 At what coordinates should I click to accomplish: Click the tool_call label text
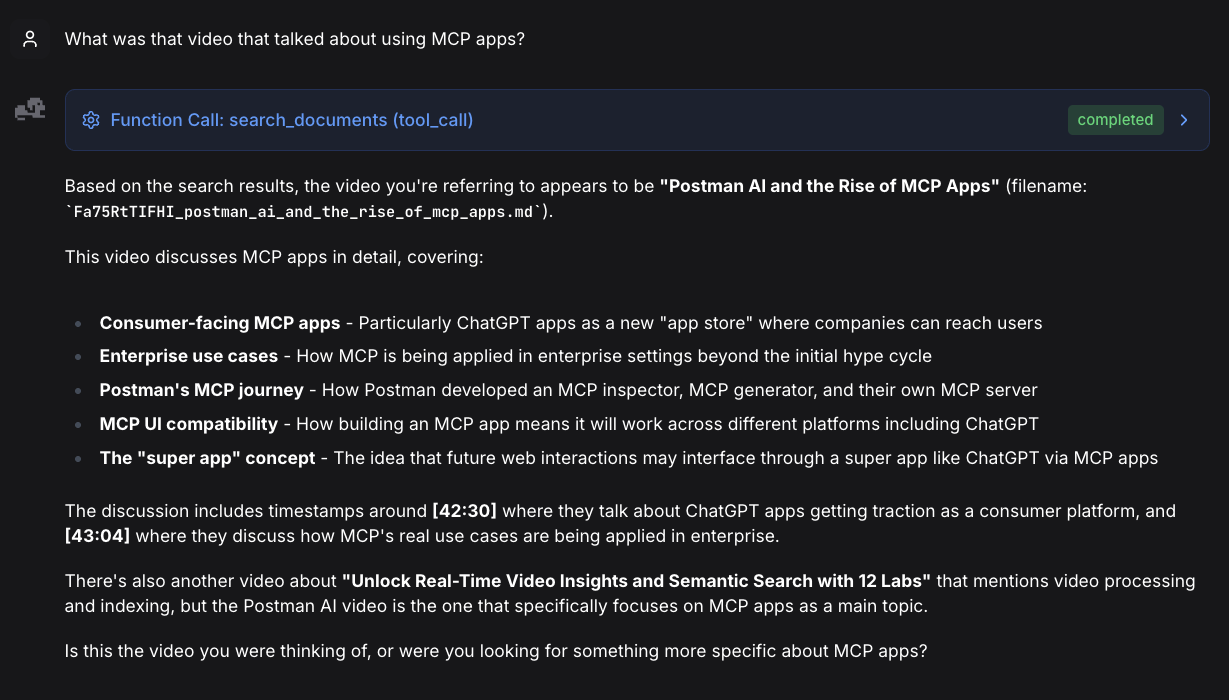point(434,120)
